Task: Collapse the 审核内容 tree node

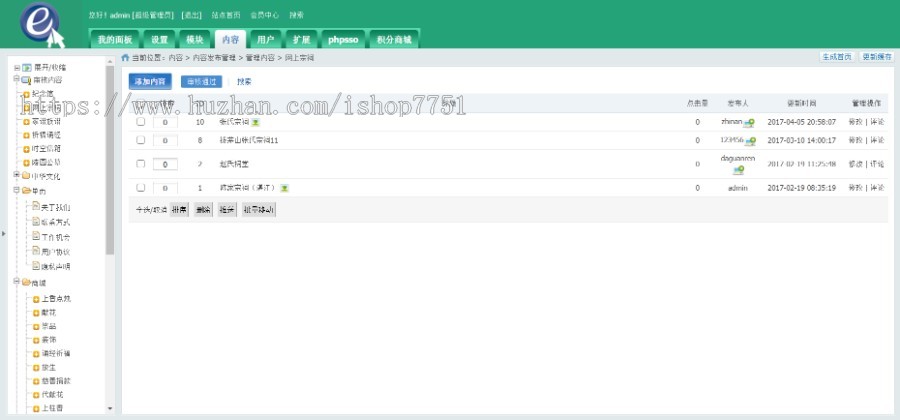Action: point(17,79)
